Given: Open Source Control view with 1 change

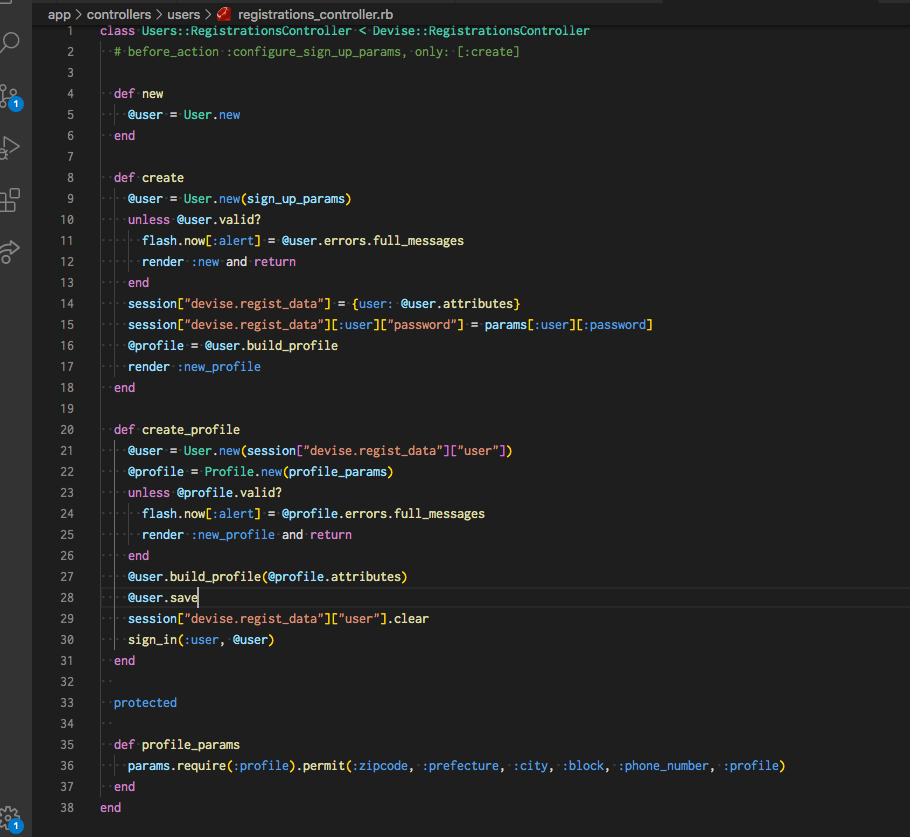Looking at the screenshot, I should point(10,97).
